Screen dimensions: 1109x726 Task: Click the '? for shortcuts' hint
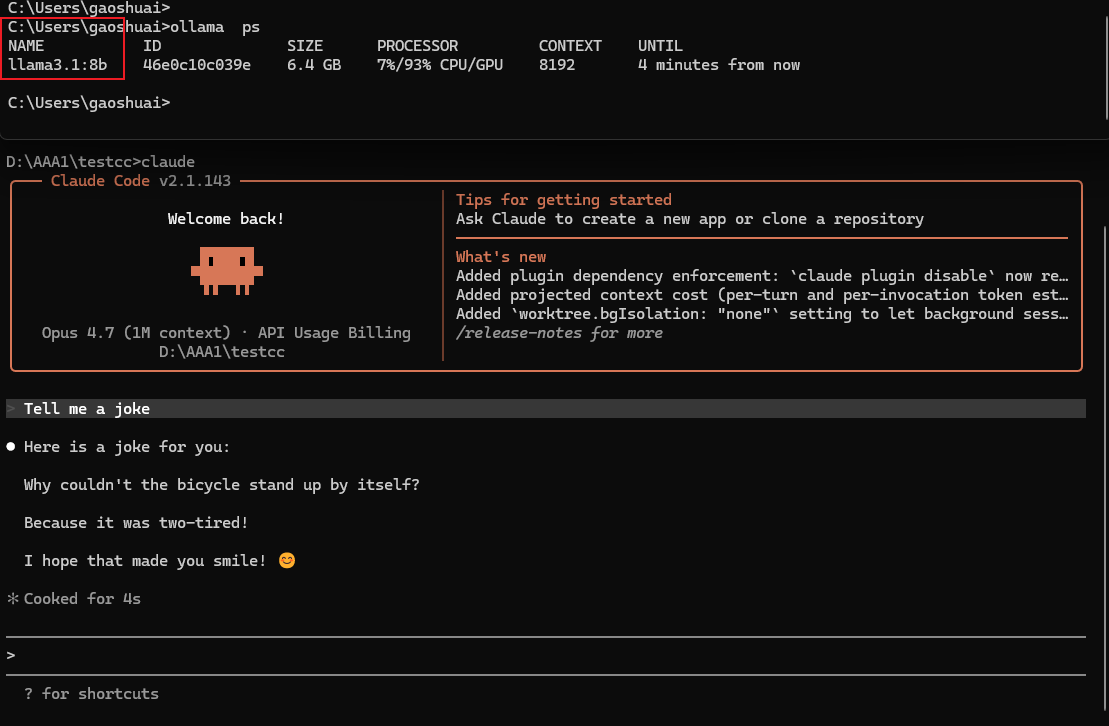(91, 693)
